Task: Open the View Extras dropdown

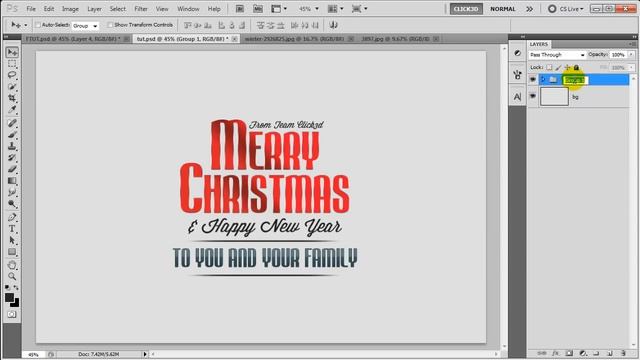Action: [279, 9]
